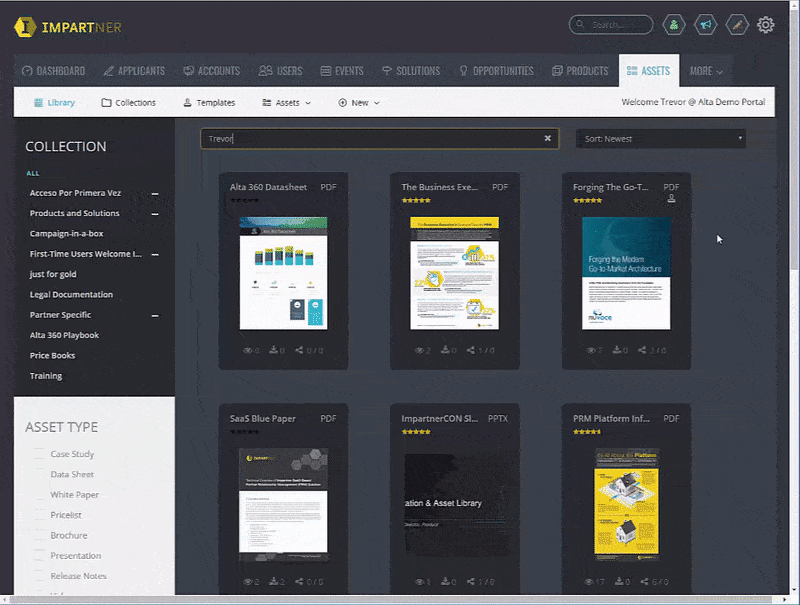This screenshot has height=605, width=800.
Task: Click download icon on PRM Platform Inf card
Action: pyautogui.click(x=619, y=581)
